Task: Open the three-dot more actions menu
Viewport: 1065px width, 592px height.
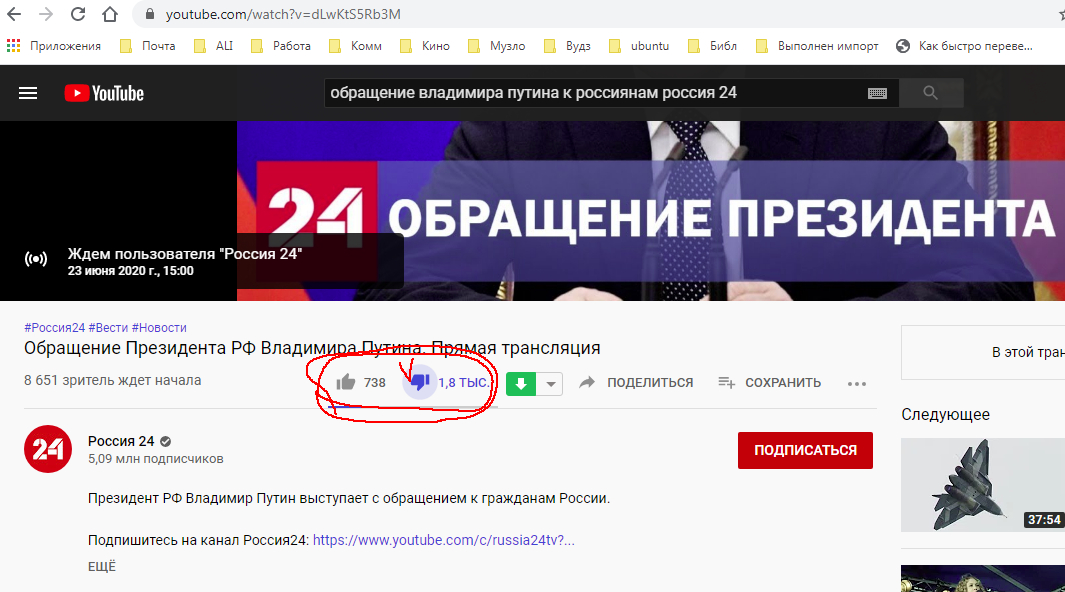Action: pyautogui.click(x=856, y=384)
